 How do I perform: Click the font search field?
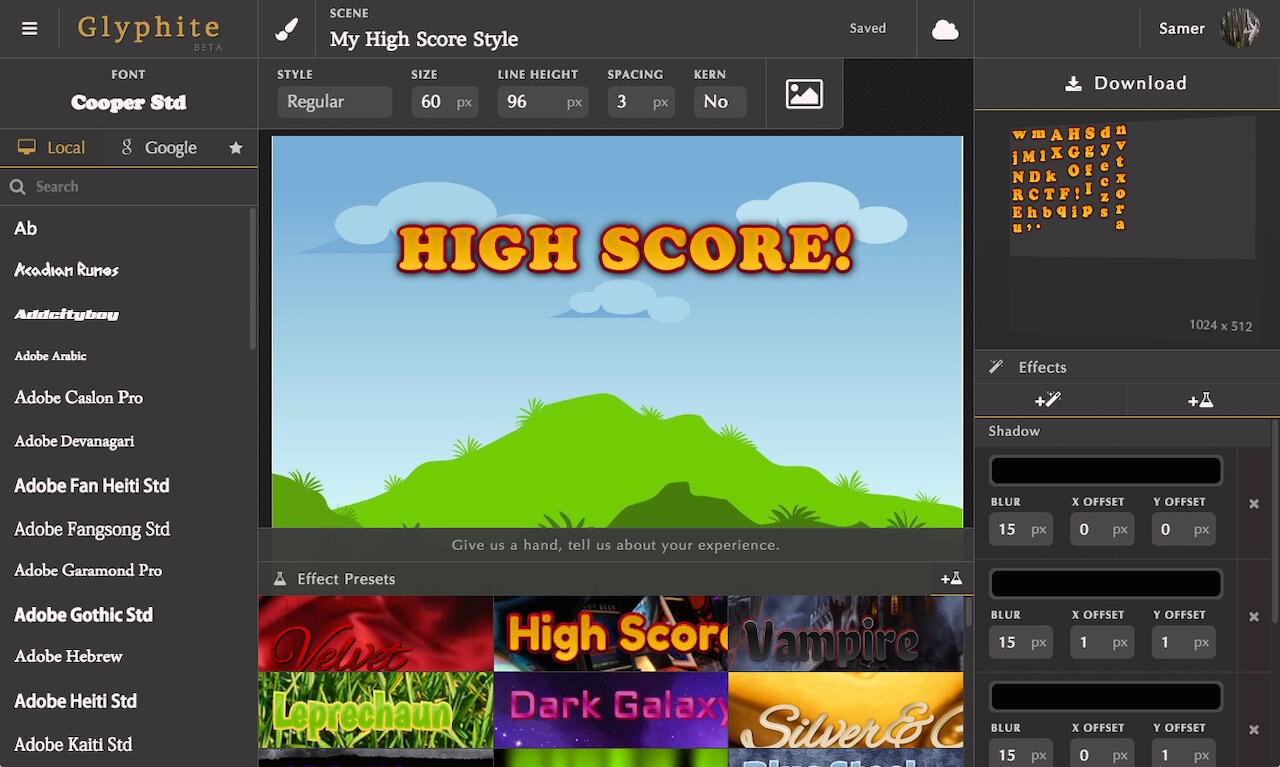pos(128,187)
